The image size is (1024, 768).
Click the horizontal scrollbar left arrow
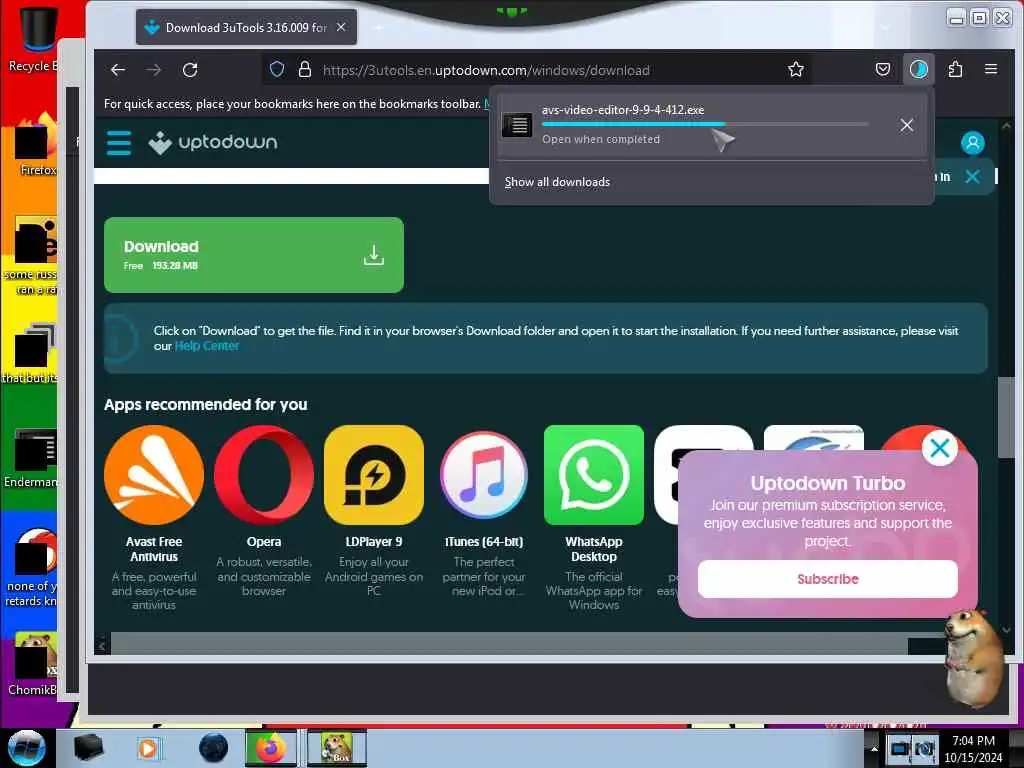pyautogui.click(x=102, y=647)
